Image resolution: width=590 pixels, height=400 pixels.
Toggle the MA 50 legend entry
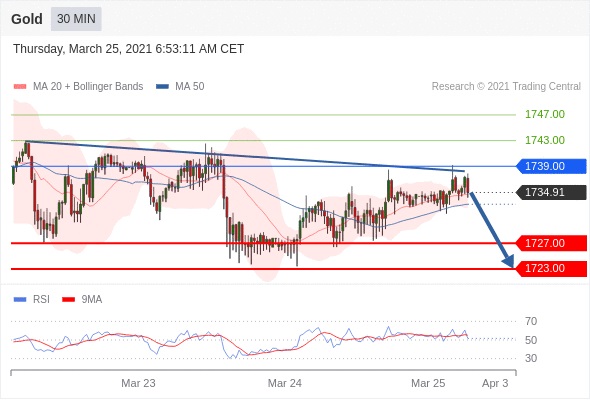(180, 87)
